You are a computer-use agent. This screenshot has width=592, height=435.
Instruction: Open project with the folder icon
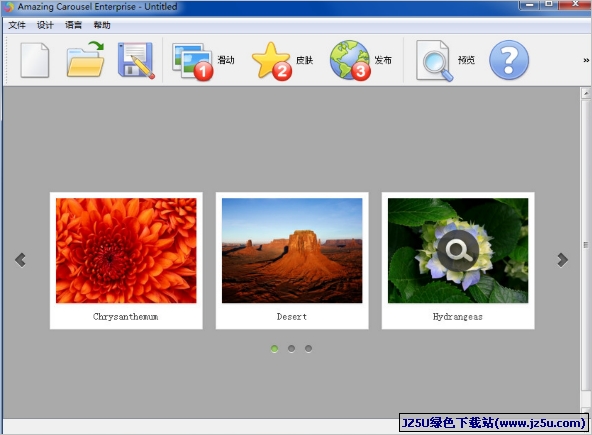tap(86, 60)
